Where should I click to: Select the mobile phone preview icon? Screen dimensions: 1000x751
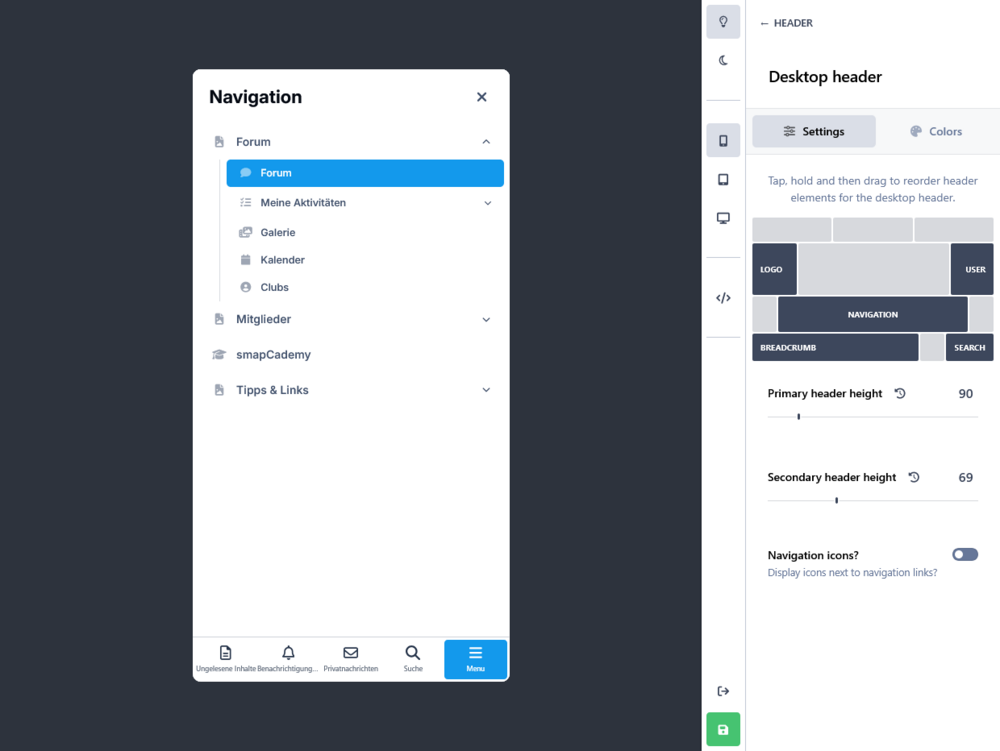723,140
